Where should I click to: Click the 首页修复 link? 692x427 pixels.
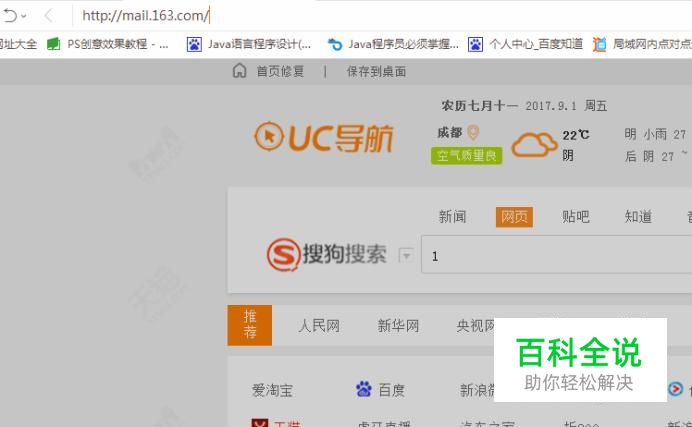[x=280, y=71]
